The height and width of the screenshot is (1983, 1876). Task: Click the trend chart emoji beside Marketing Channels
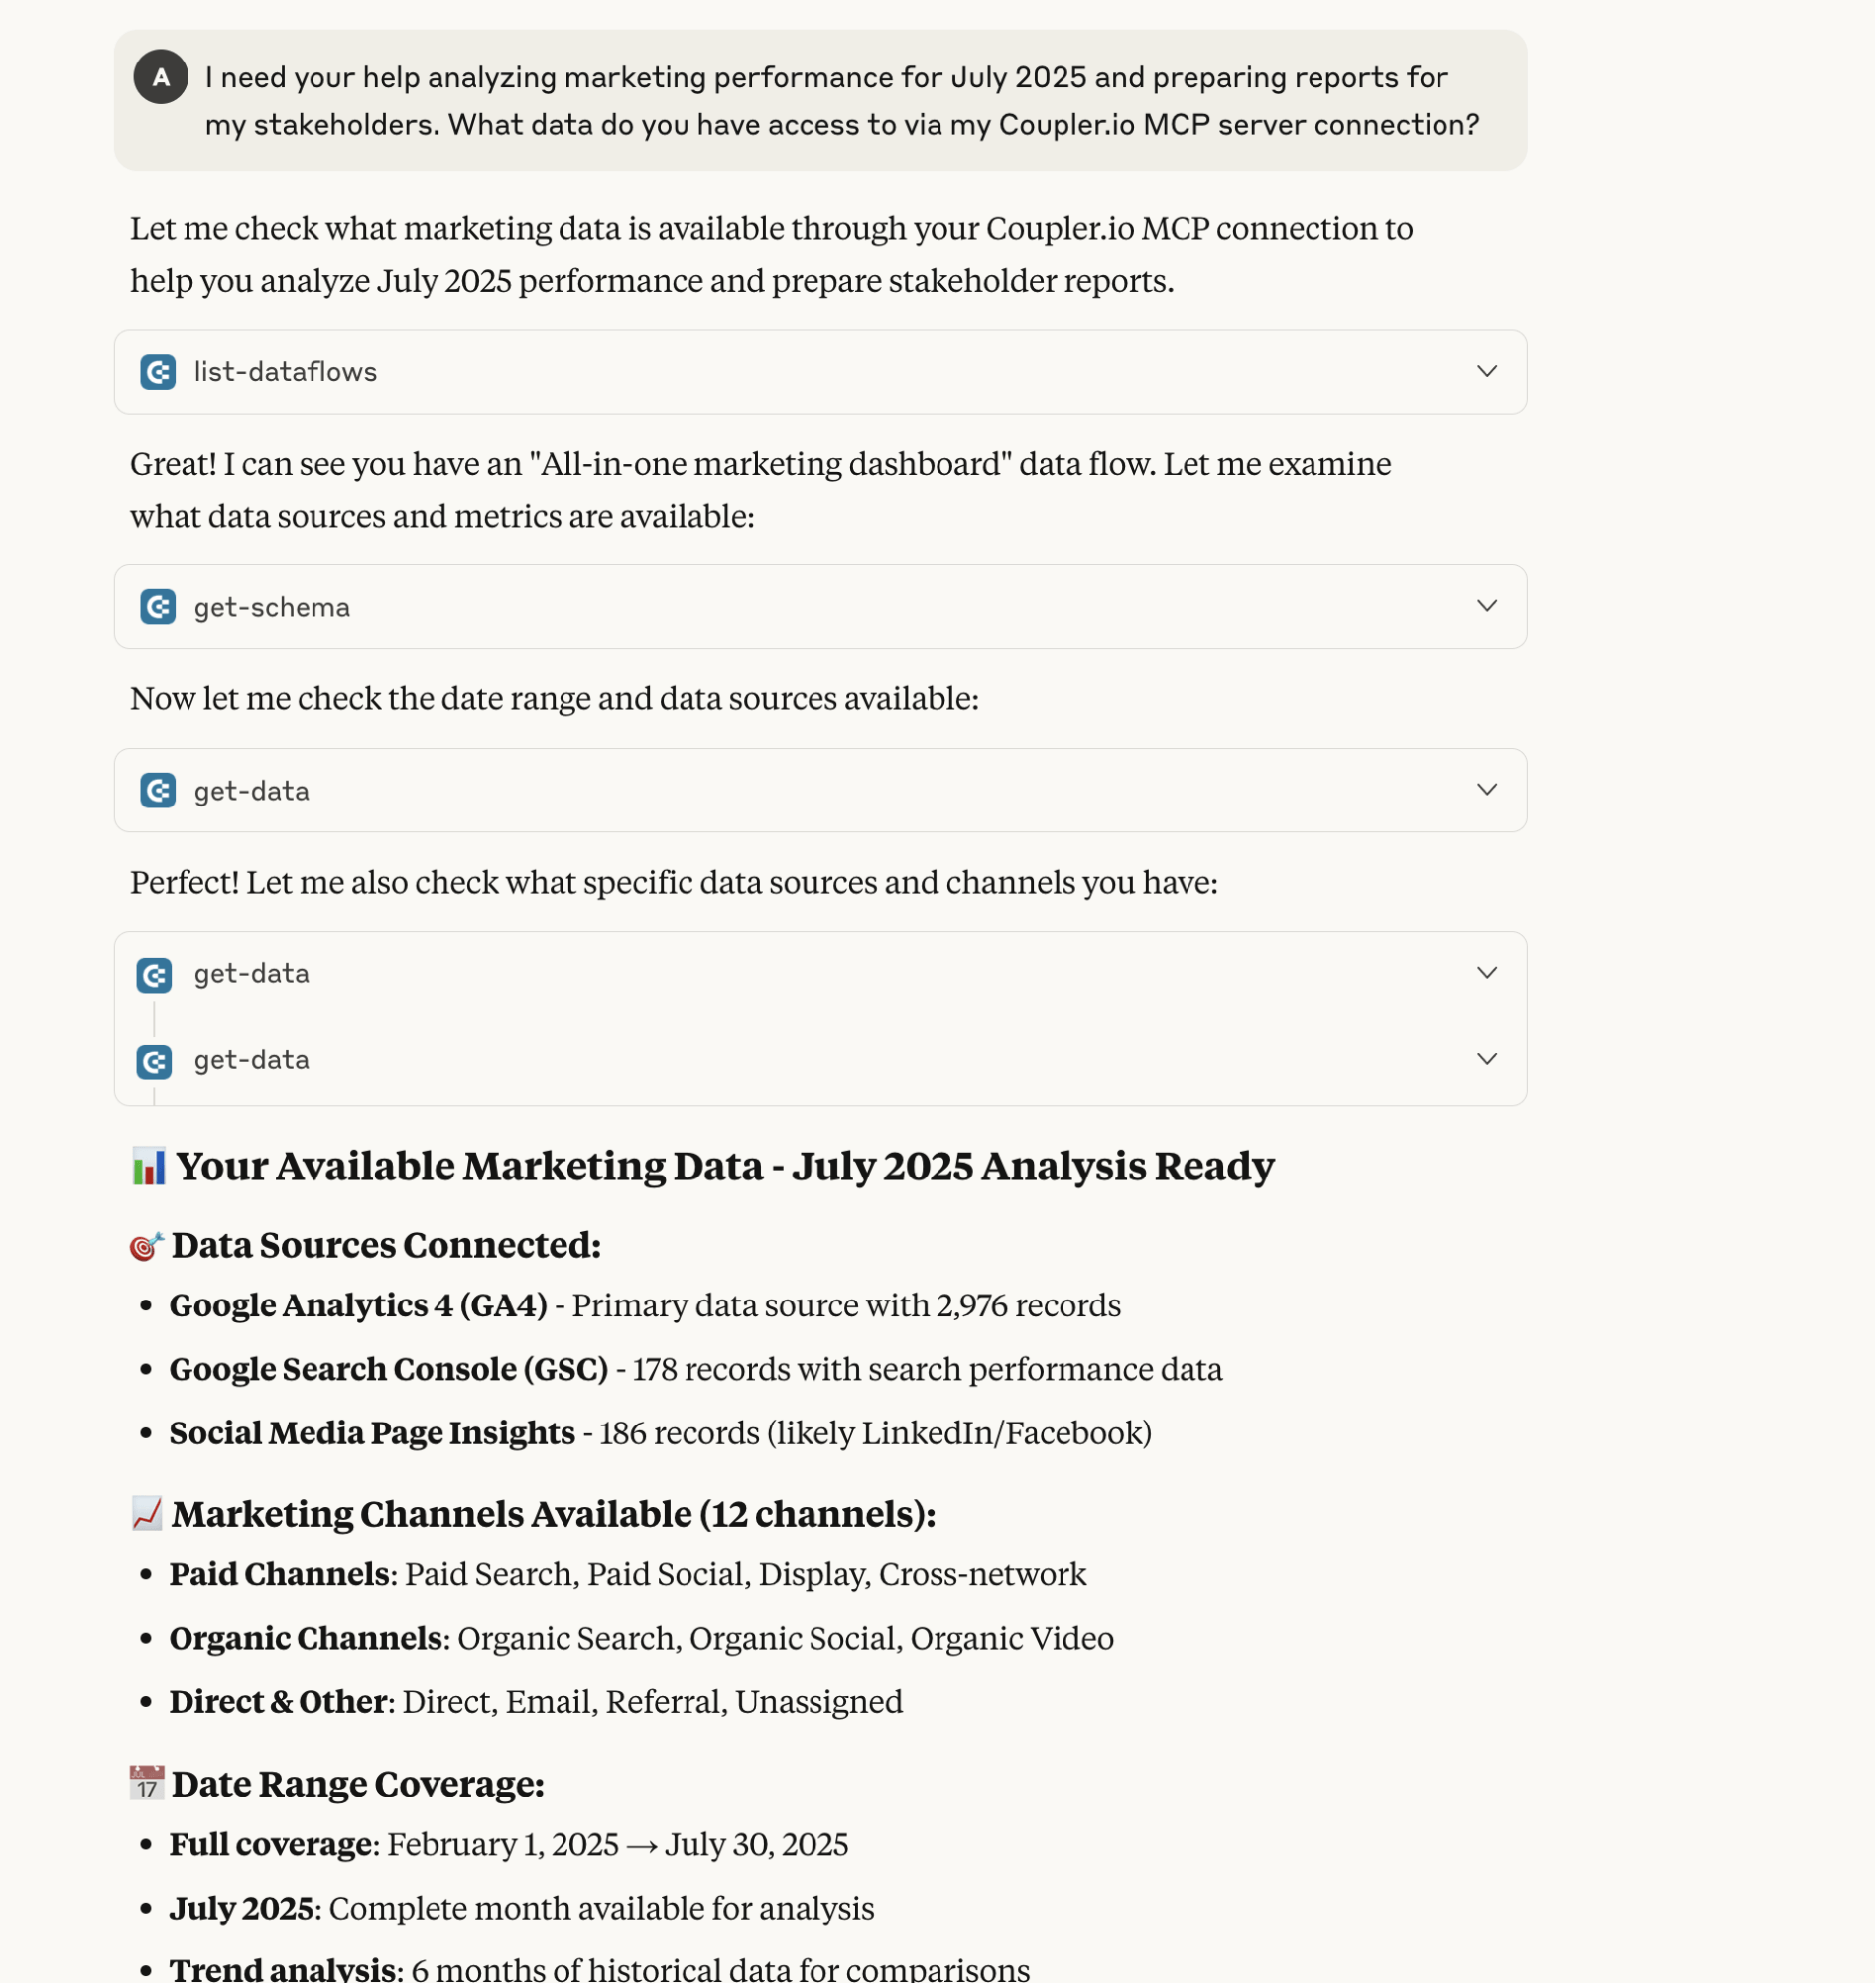[146, 1514]
